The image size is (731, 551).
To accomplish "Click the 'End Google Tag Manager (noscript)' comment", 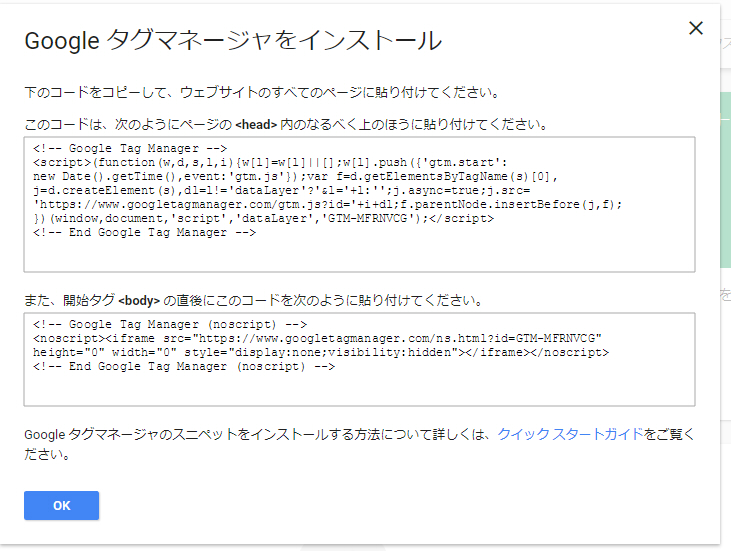I will click(184, 366).
